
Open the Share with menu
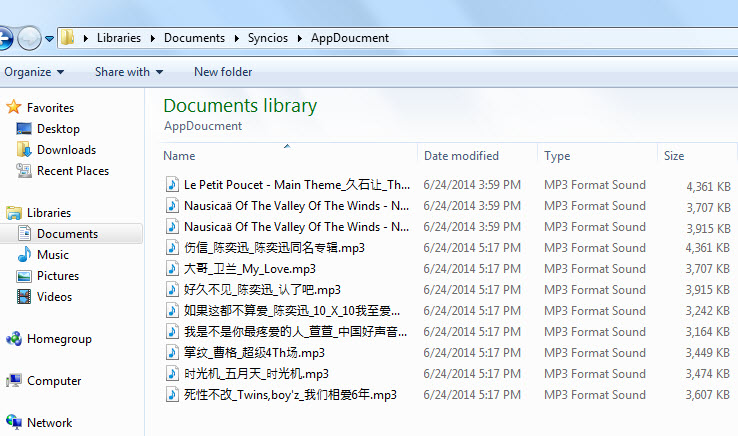click(129, 72)
